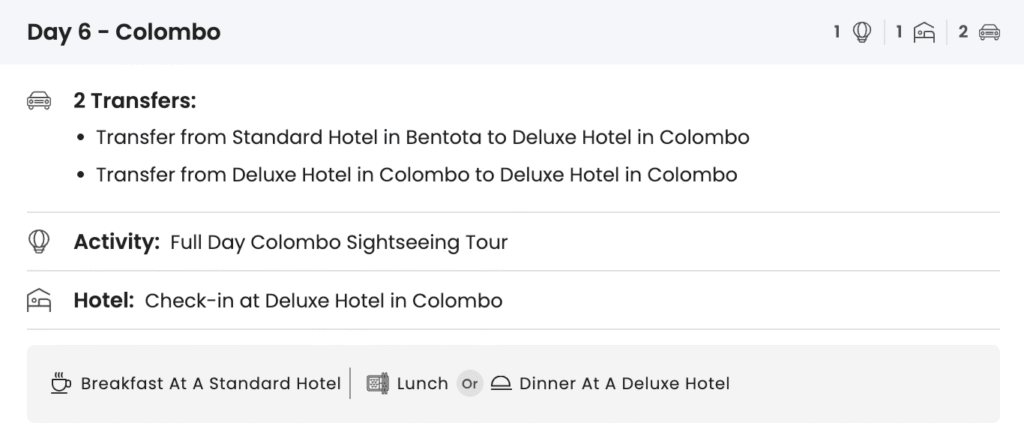Viewport: 1024px width, 429px height.
Task: Open Full Day Colombo Sightseeing Tour
Action: click(x=339, y=241)
